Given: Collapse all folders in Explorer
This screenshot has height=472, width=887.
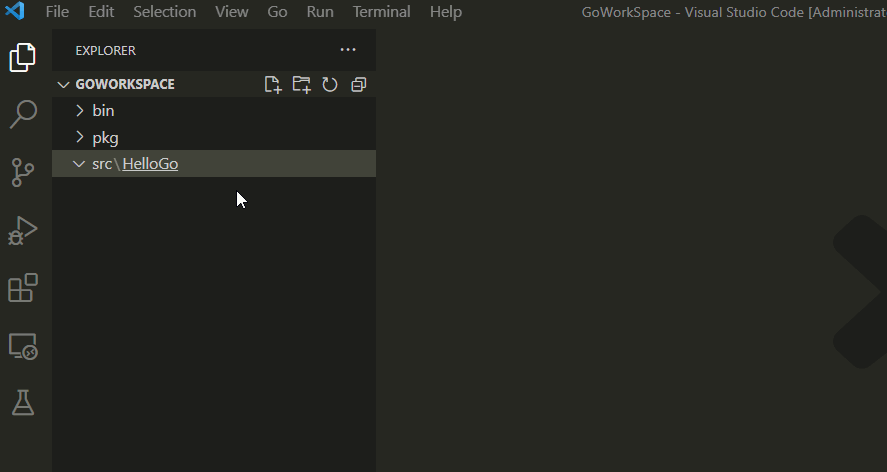Looking at the screenshot, I should coord(359,84).
